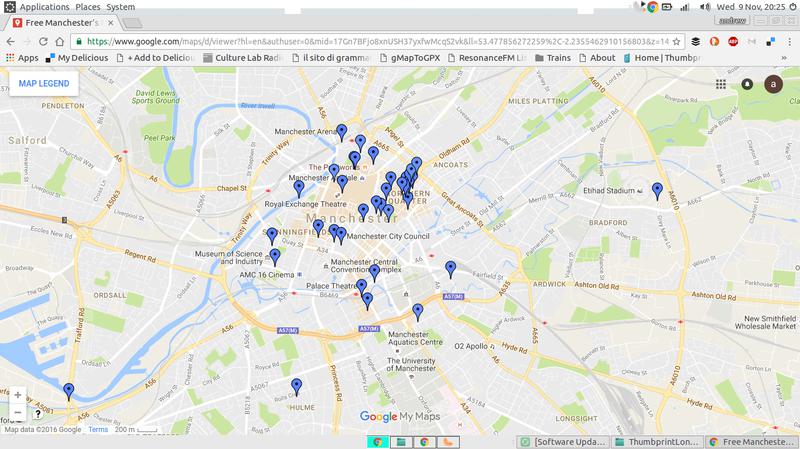800x449 pixels.
Task: Click the Delicious extension icon in toolbar
Action: [770, 42]
